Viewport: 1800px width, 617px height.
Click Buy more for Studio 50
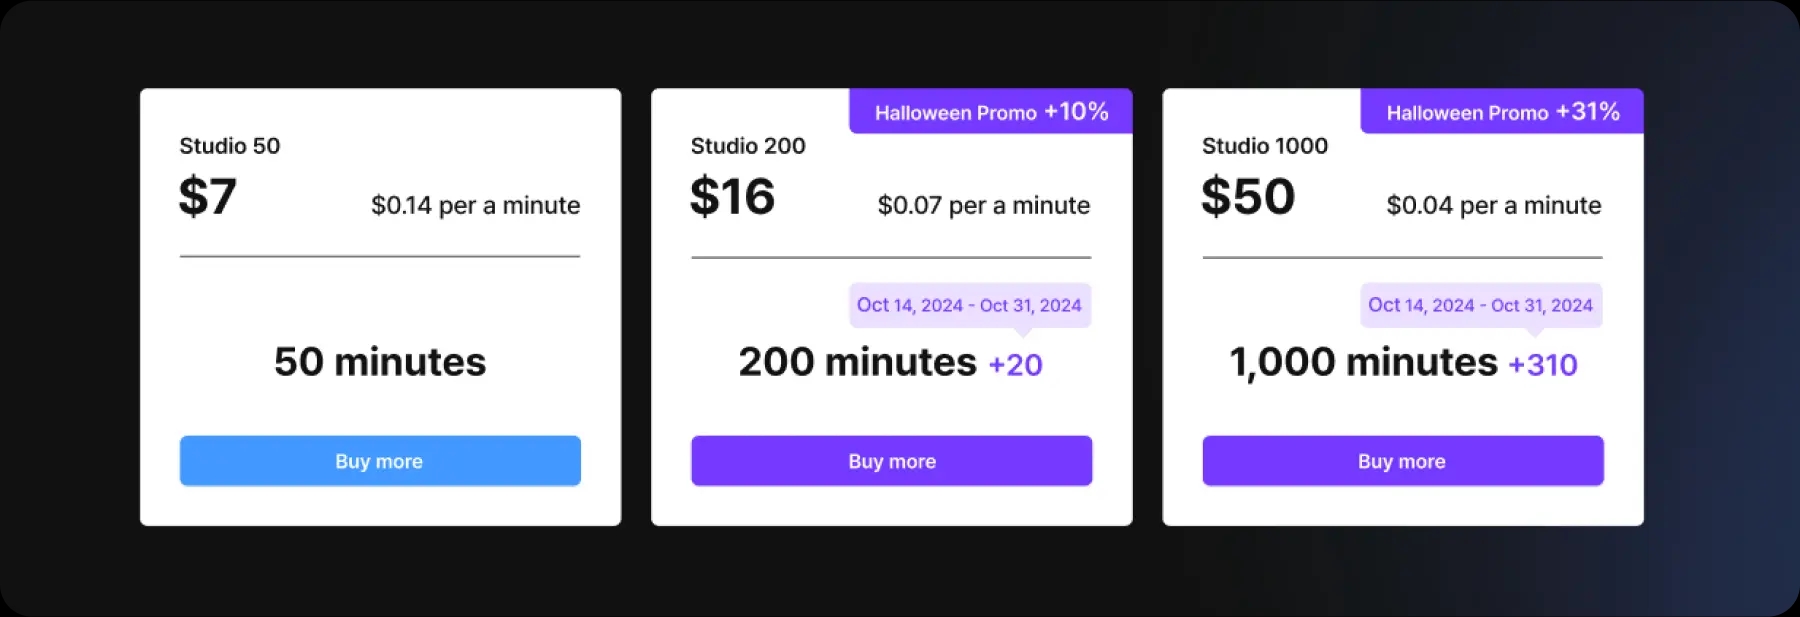pyautogui.click(x=380, y=461)
